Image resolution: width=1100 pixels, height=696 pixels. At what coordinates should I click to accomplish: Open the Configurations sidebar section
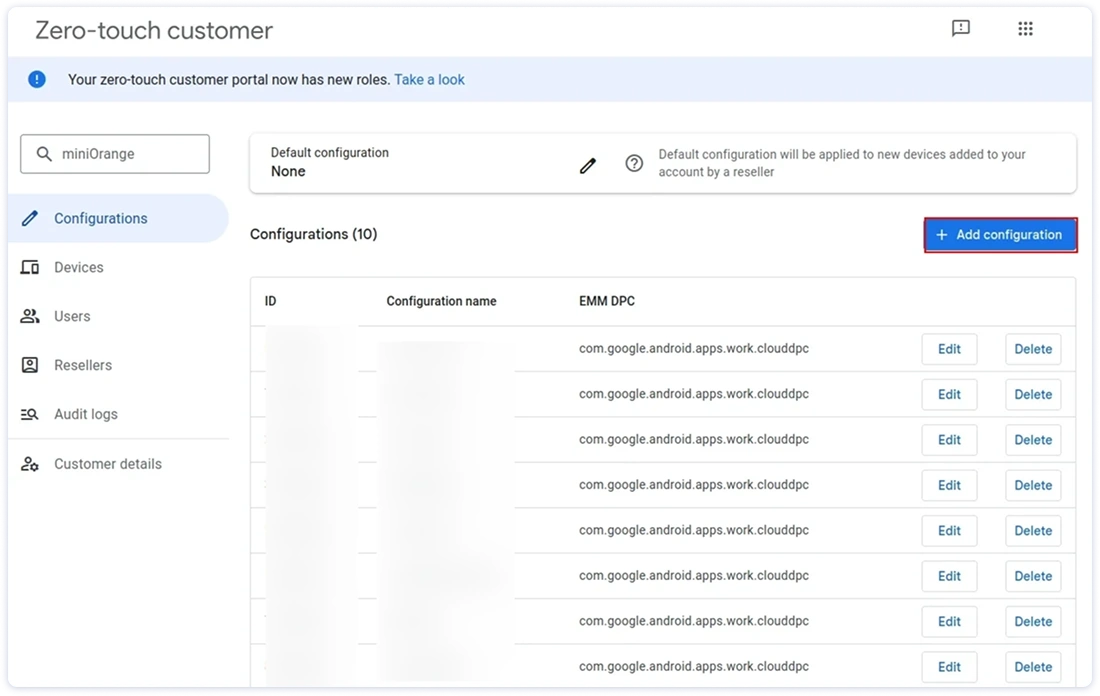100,218
